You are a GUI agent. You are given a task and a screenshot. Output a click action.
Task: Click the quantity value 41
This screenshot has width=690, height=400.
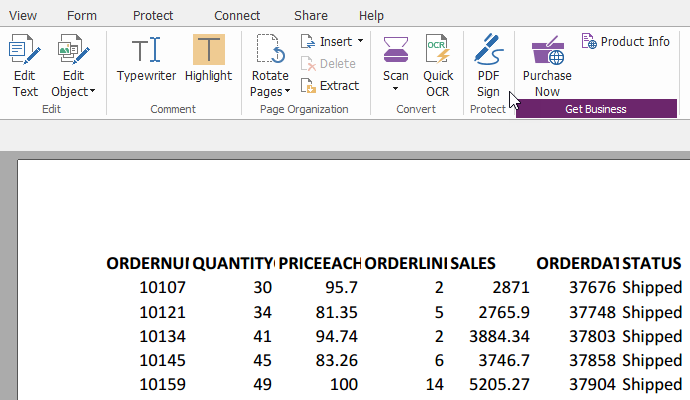pyautogui.click(x=262, y=337)
